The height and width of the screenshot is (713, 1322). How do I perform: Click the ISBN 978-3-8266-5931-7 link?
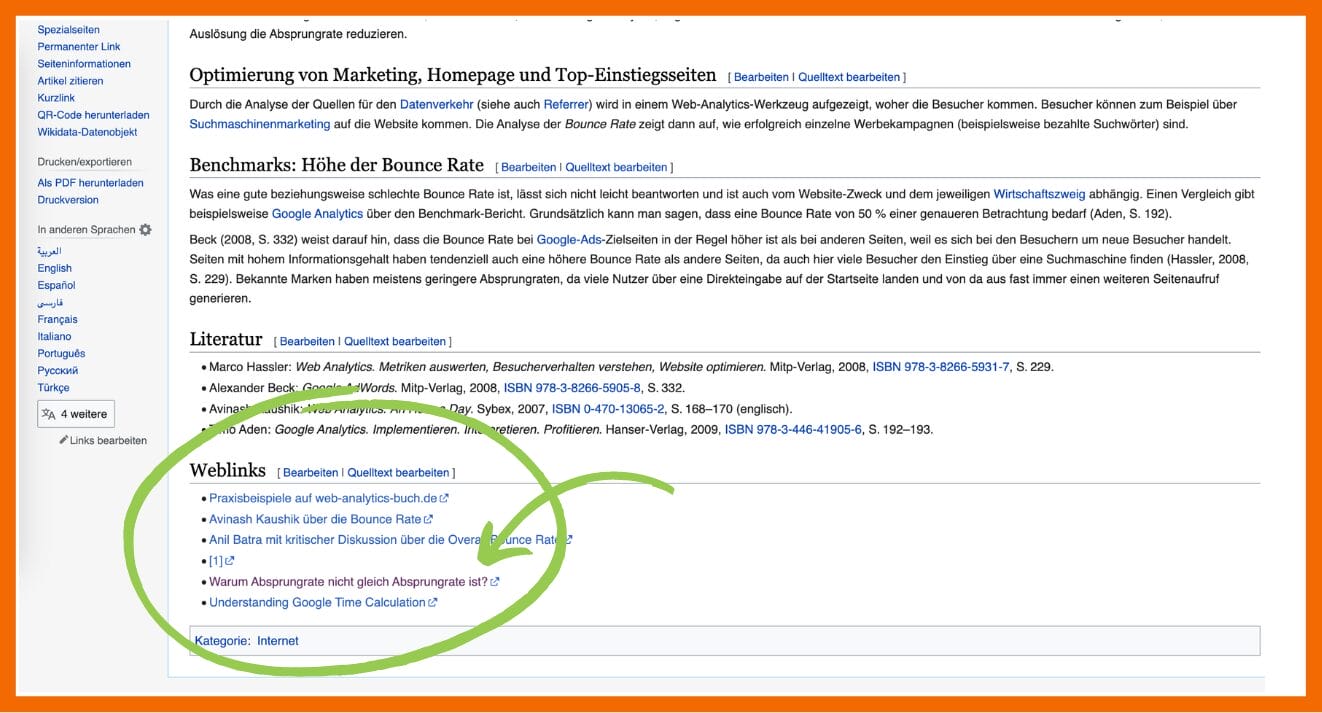[x=941, y=367]
